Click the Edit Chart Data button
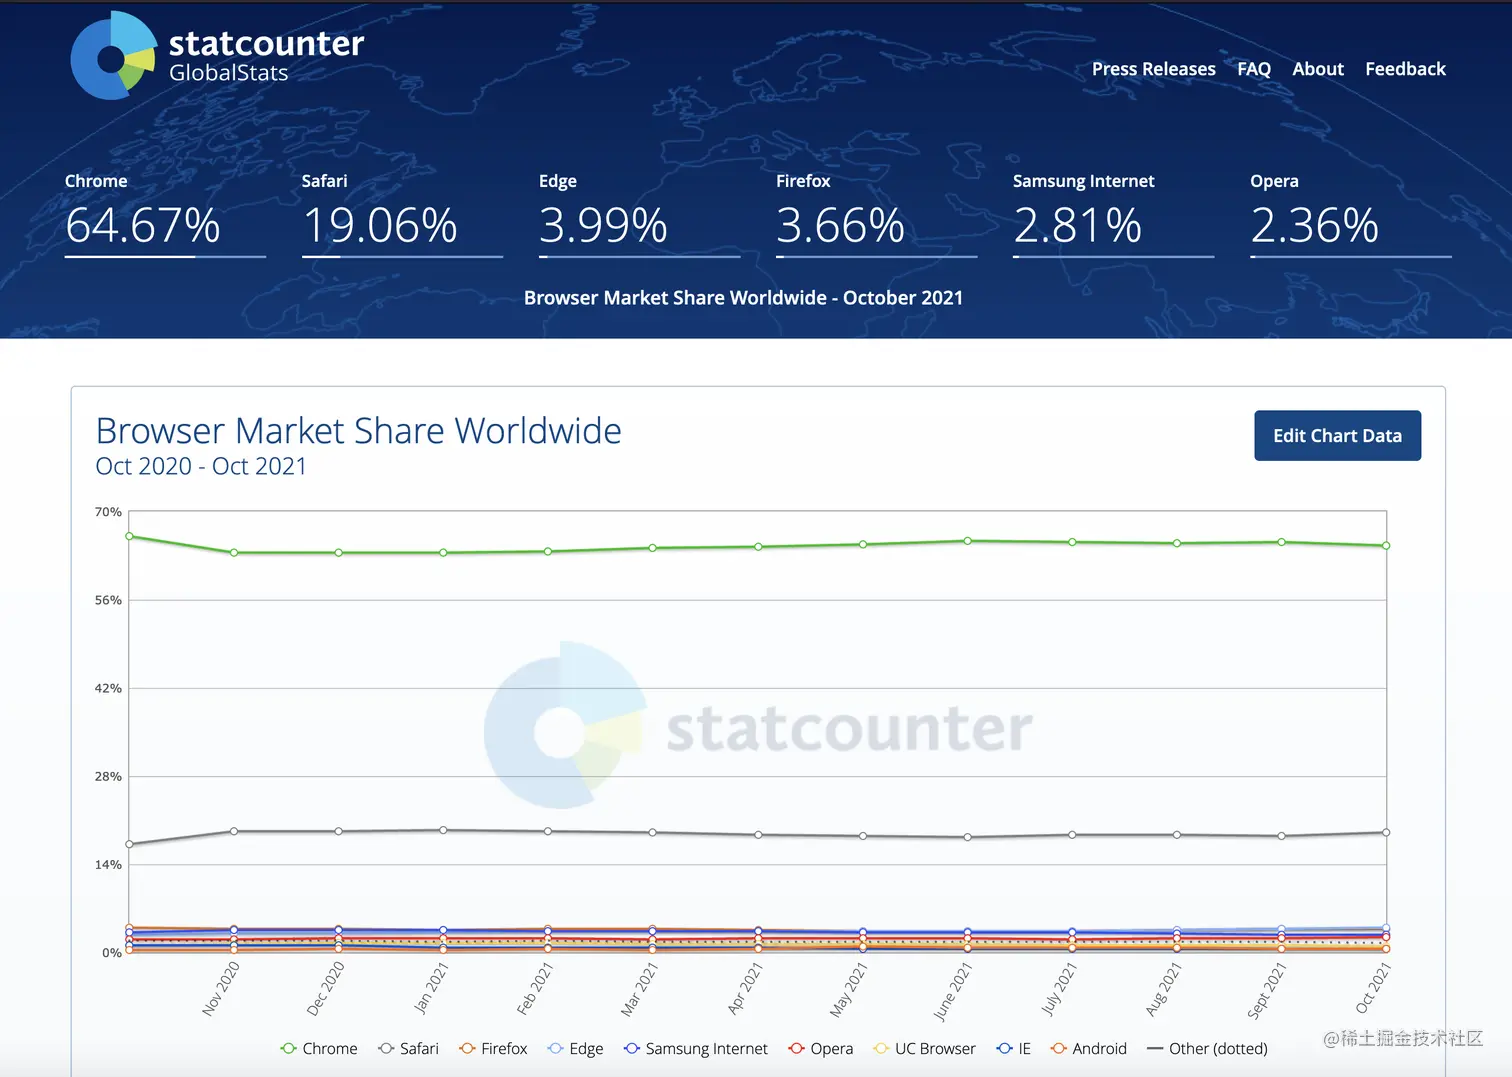Viewport: 1512px width, 1077px height. point(1337,435)
